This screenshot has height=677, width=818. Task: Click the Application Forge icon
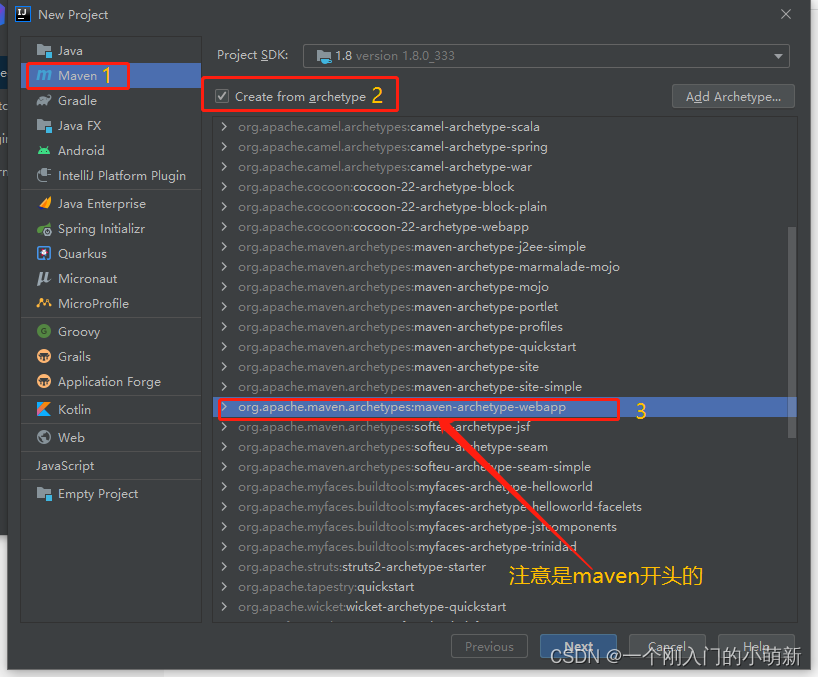click(44, 381)
